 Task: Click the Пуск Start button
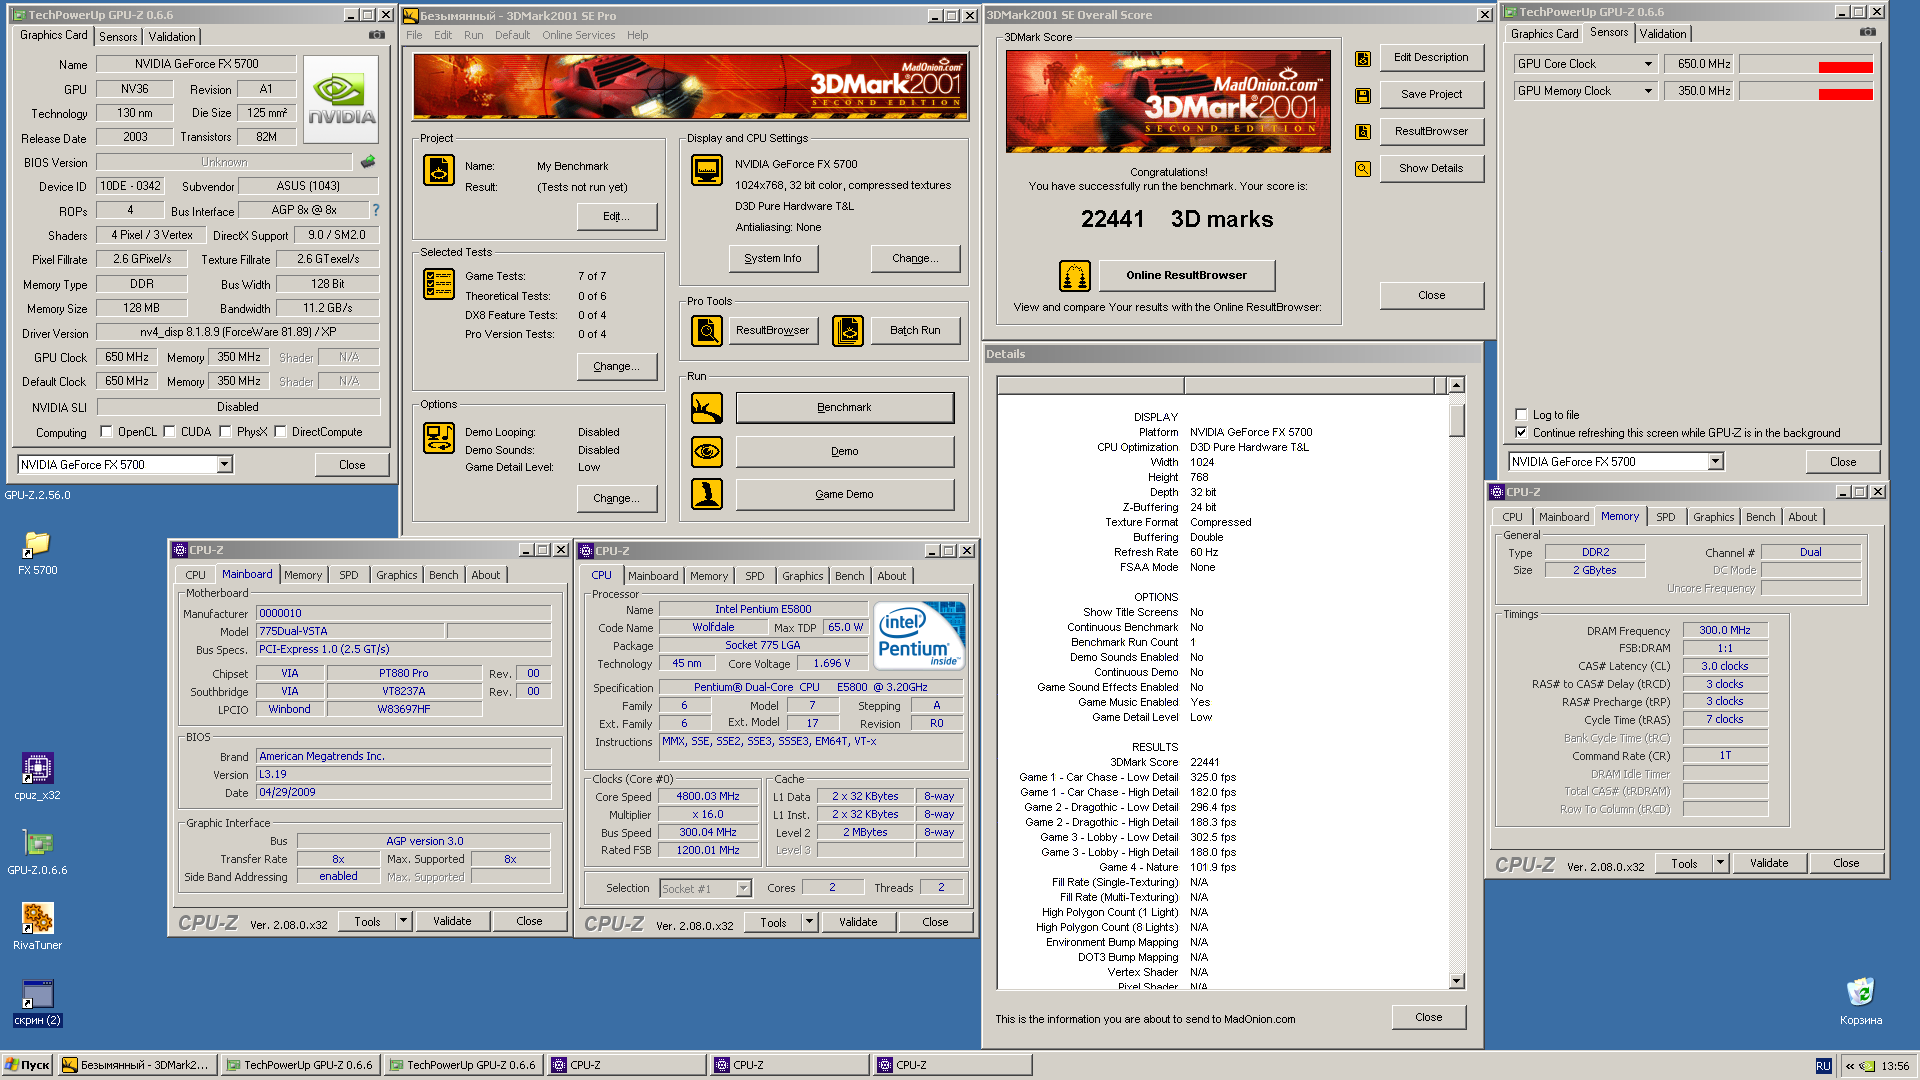pos(27,1065)
